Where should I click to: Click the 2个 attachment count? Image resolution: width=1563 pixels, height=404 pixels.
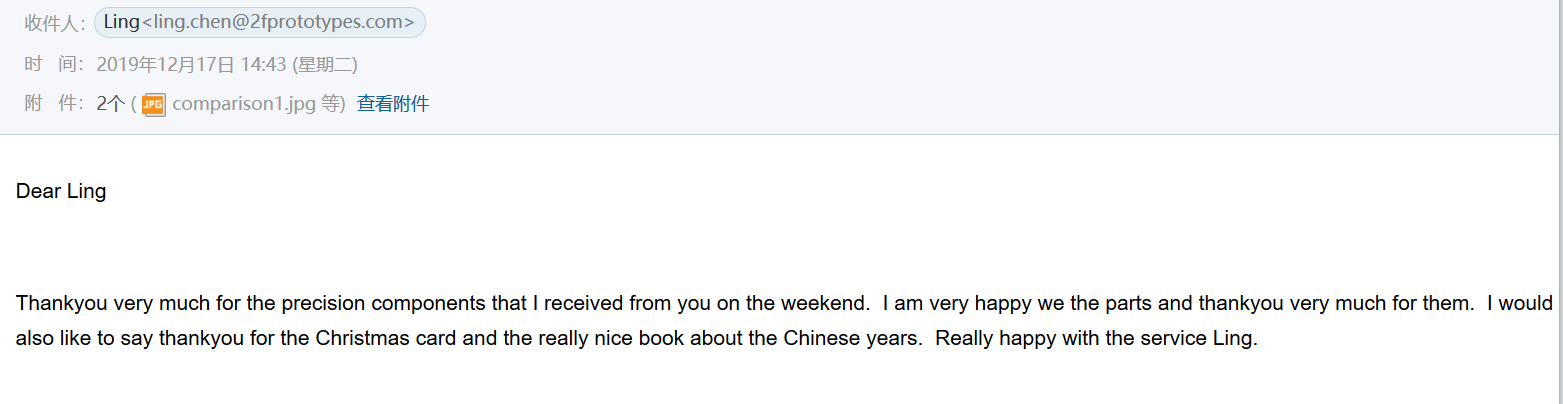(x=111, y=104)
